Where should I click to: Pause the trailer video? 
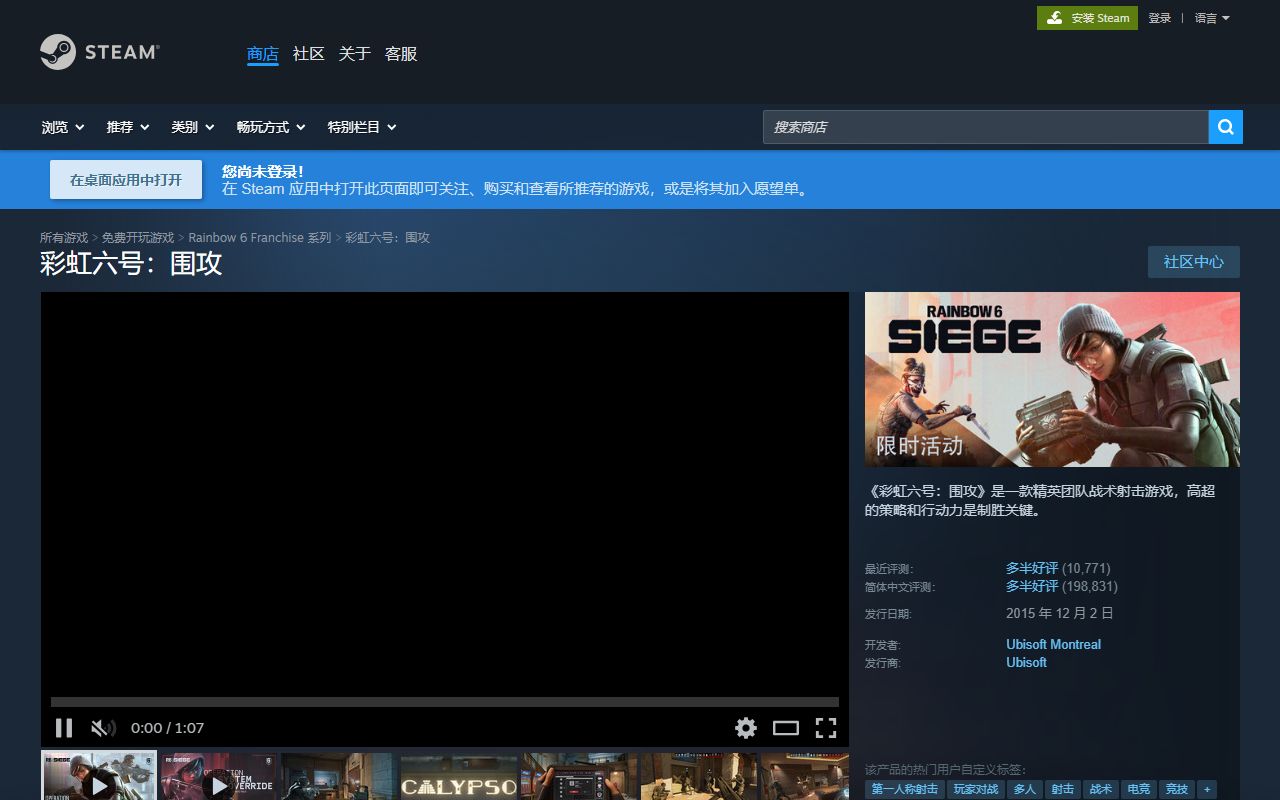pos(64,728)
